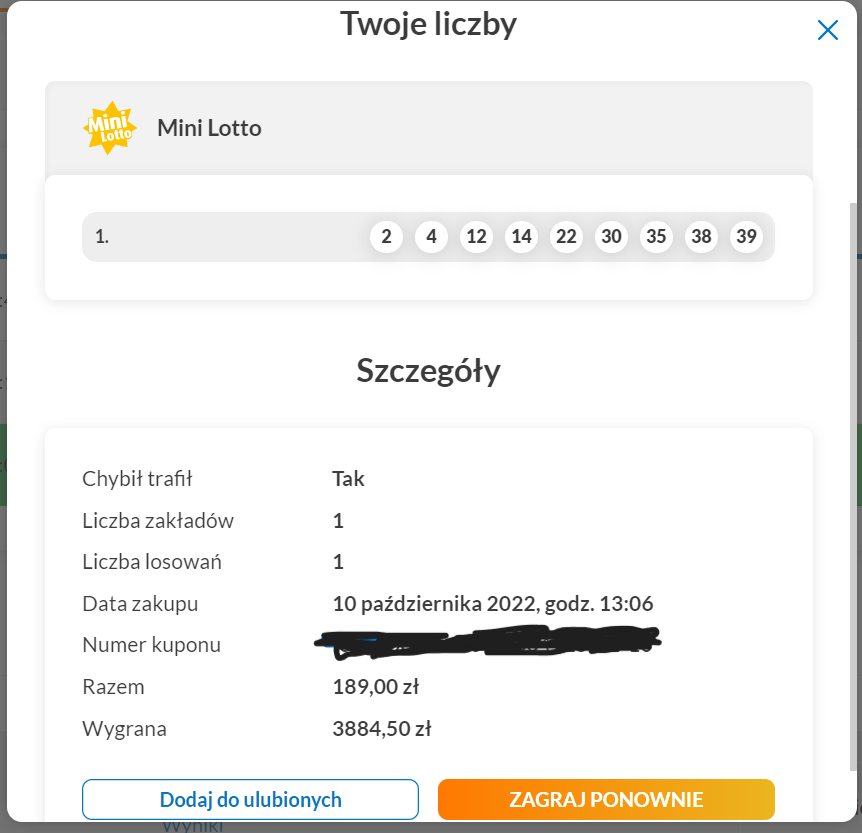Click the Mini Lotto game name text
The image size is (862, 833).
pyautogui.click(x=209, y=128)
